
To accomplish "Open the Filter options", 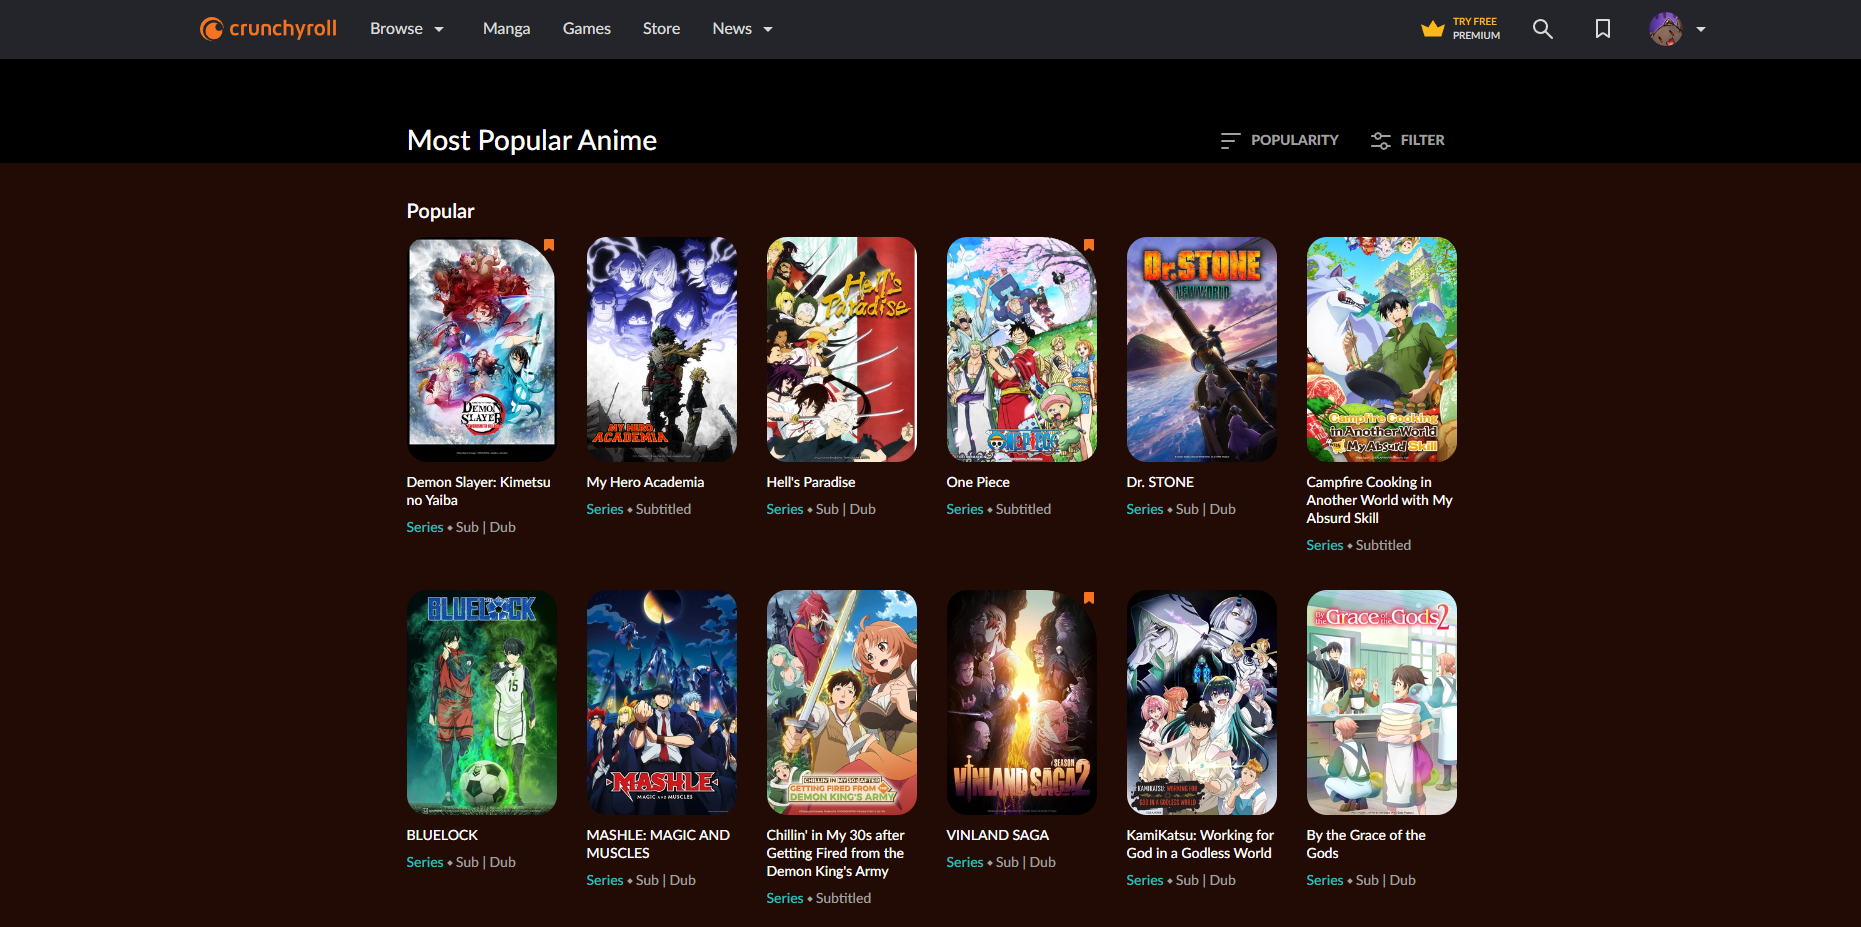I will (1408, 140).
